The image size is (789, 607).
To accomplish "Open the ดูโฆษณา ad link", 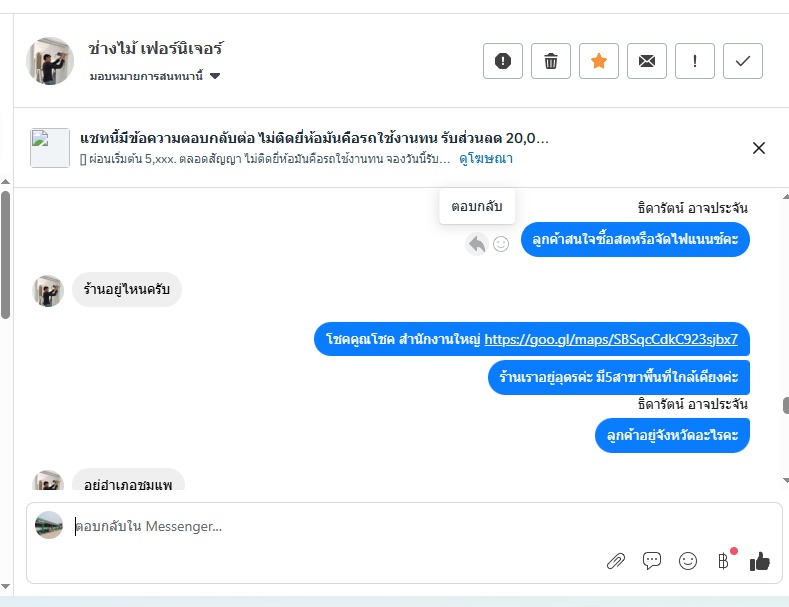I will point(486,159).
